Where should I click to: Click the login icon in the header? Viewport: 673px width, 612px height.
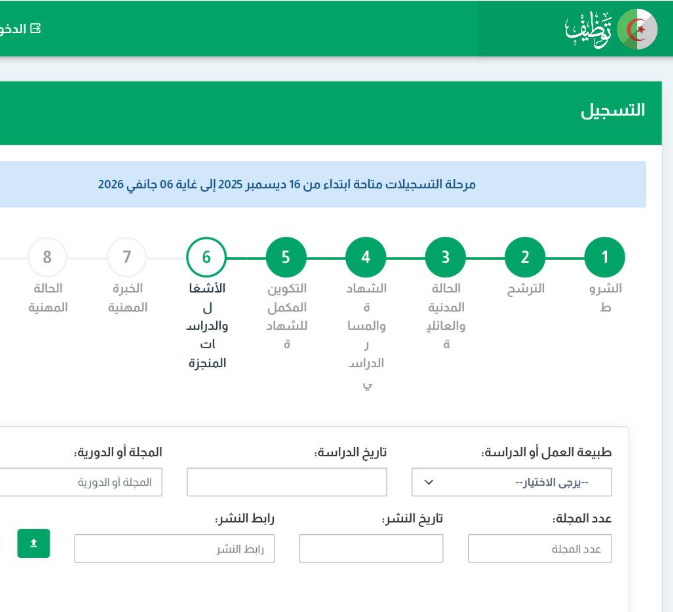pyautogui.click(x=36, y=29)
